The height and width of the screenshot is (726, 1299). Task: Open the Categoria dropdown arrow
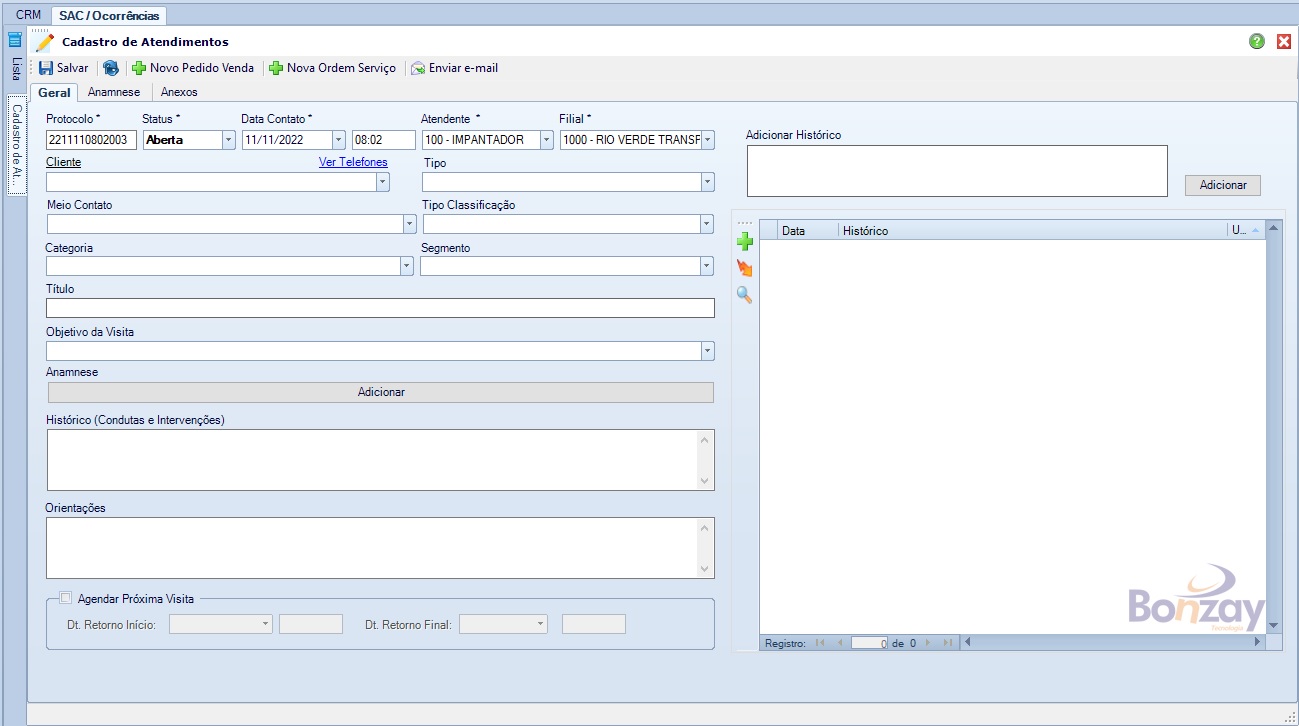tap(406, 266)
